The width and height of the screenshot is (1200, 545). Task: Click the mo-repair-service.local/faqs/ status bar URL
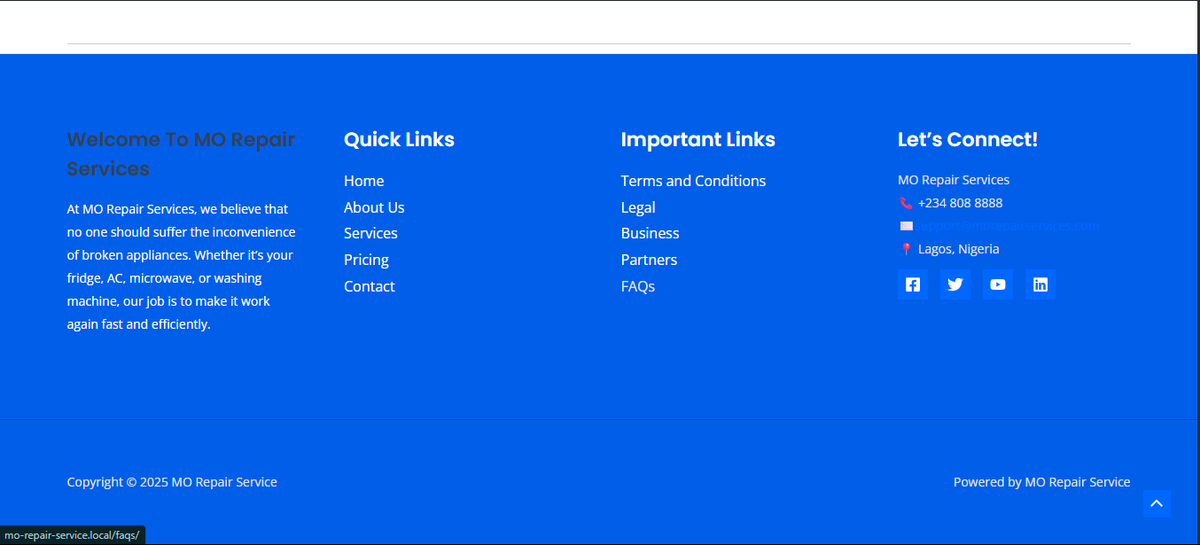pos(74,535)
